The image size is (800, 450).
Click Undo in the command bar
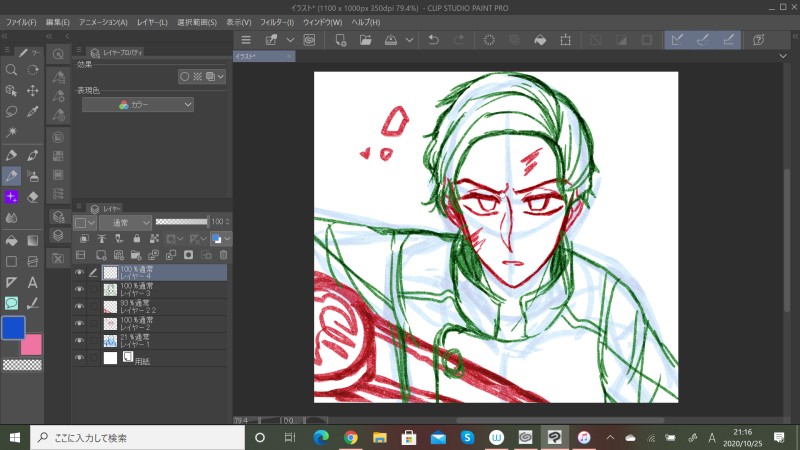[x=434, y=40]
